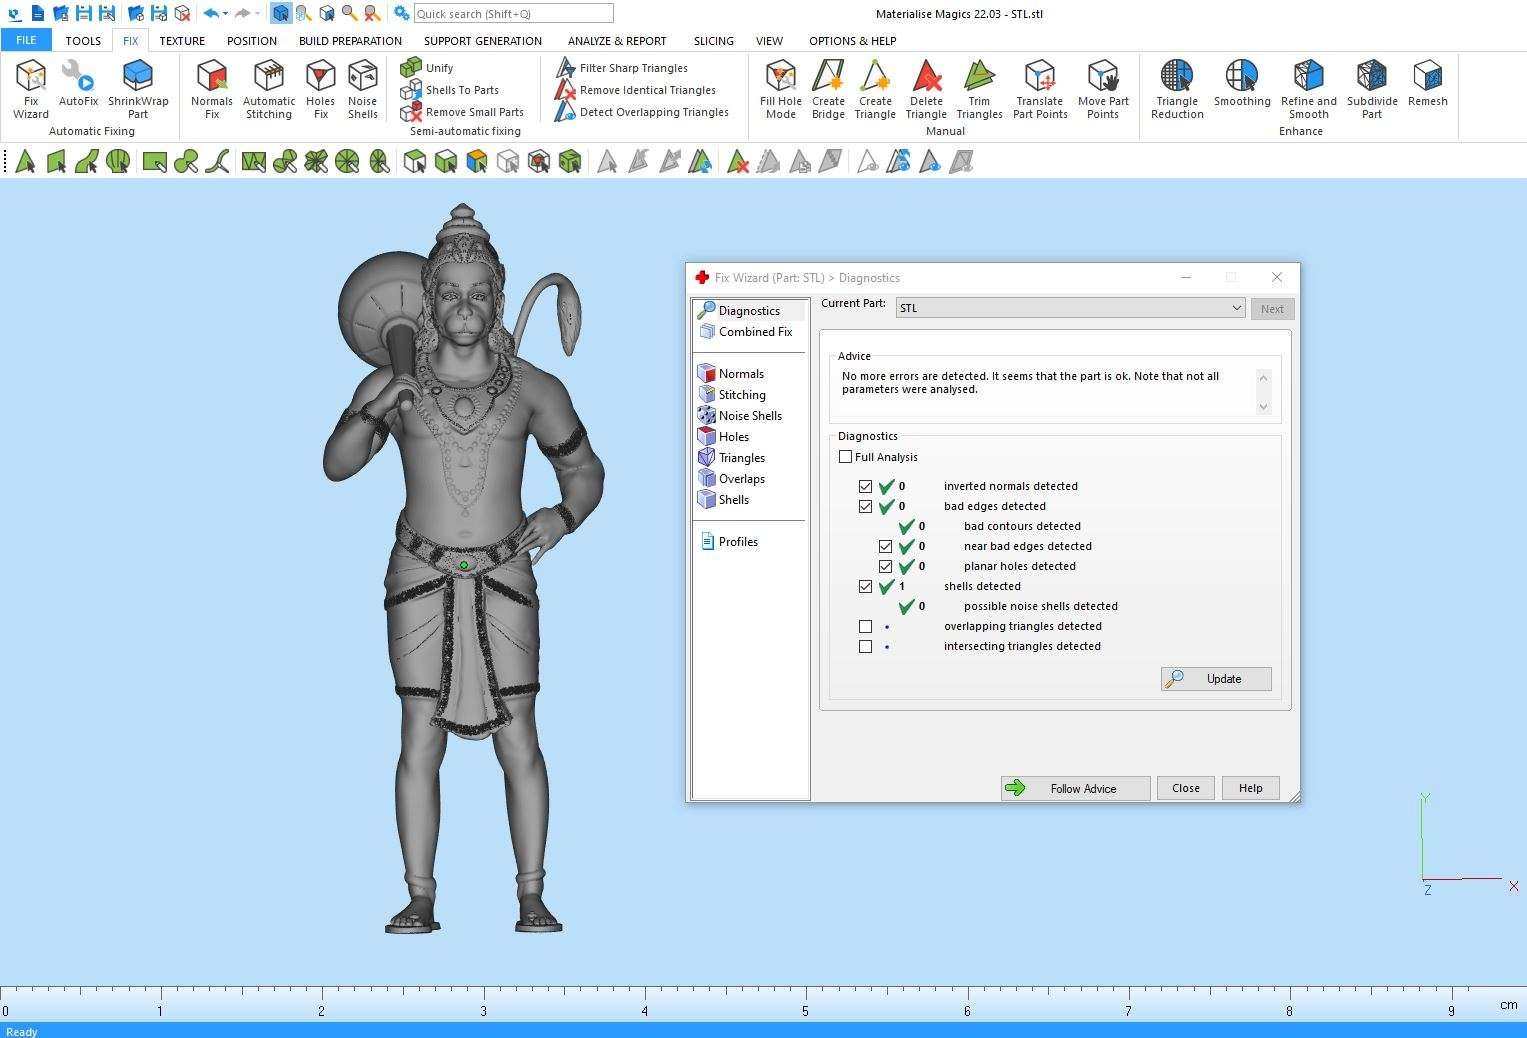
Task: Select the ShrinkWrap Part tool
Action: [138, 86]
